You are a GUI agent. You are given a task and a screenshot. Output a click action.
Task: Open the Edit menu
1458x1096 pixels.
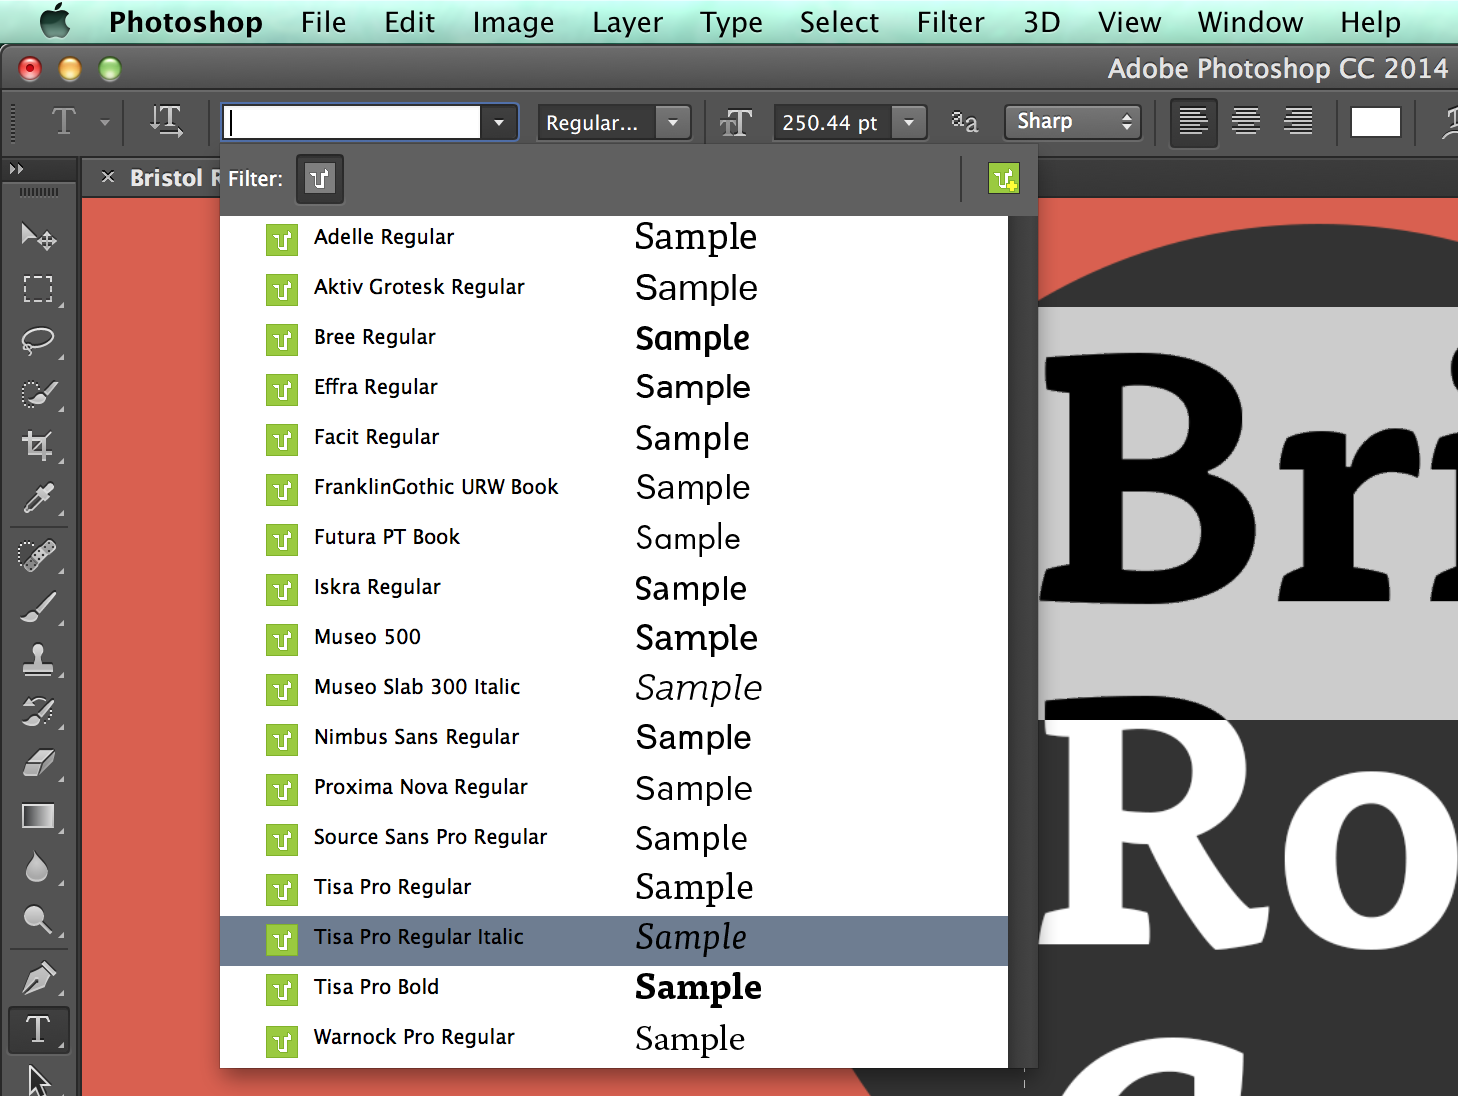(x=409, y=22)
